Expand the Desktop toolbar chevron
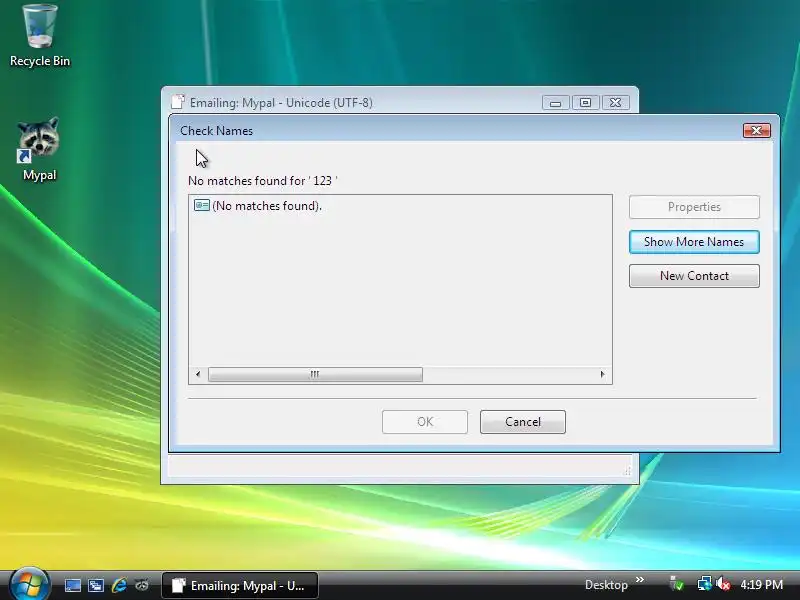This screenshot has width=800, height=600. [x=640, y=580]
